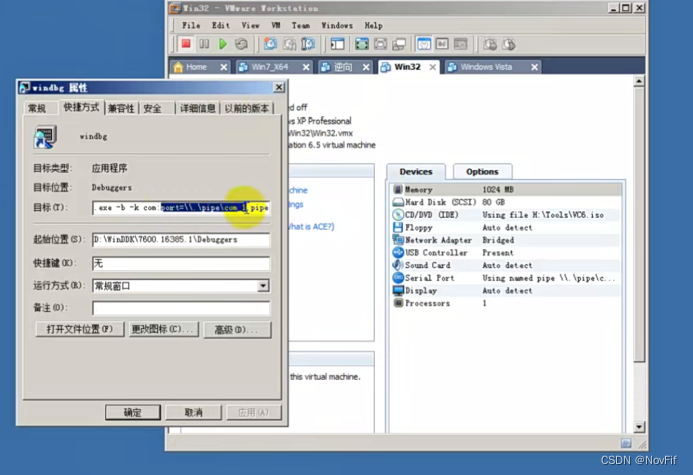Select the Hard Disk (SCSI) device
The width and height of the screenshot is (693, 475).
point(506,202)
